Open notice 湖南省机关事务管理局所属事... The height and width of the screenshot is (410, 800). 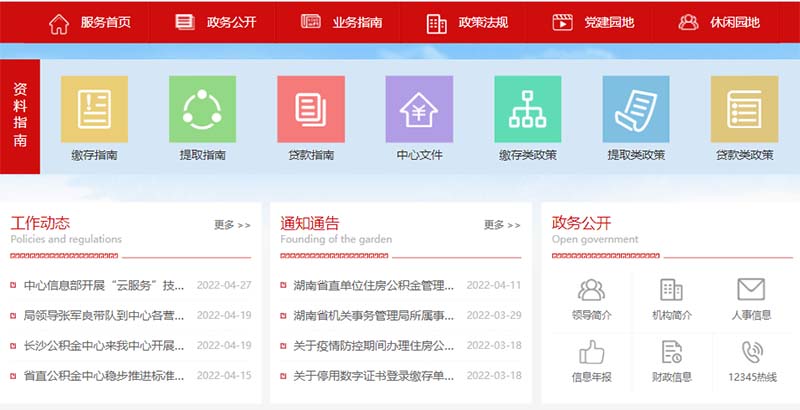tap(373, 315)
